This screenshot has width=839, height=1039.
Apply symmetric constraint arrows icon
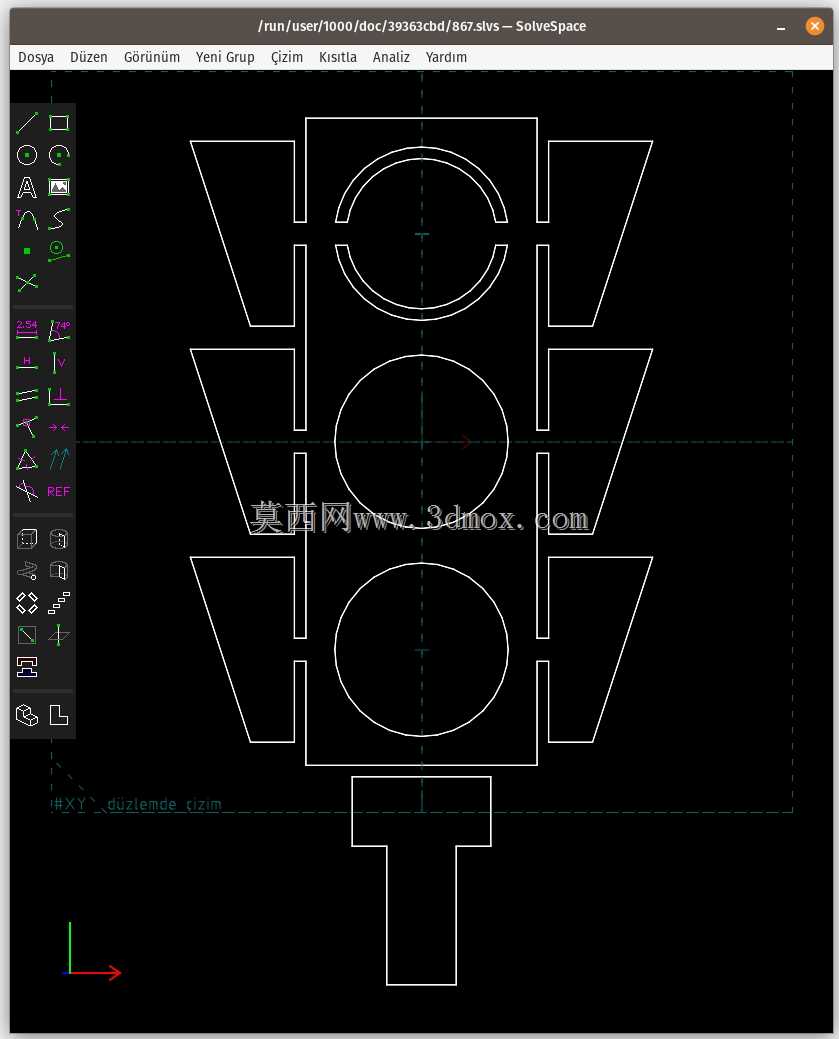coord(59,427)
